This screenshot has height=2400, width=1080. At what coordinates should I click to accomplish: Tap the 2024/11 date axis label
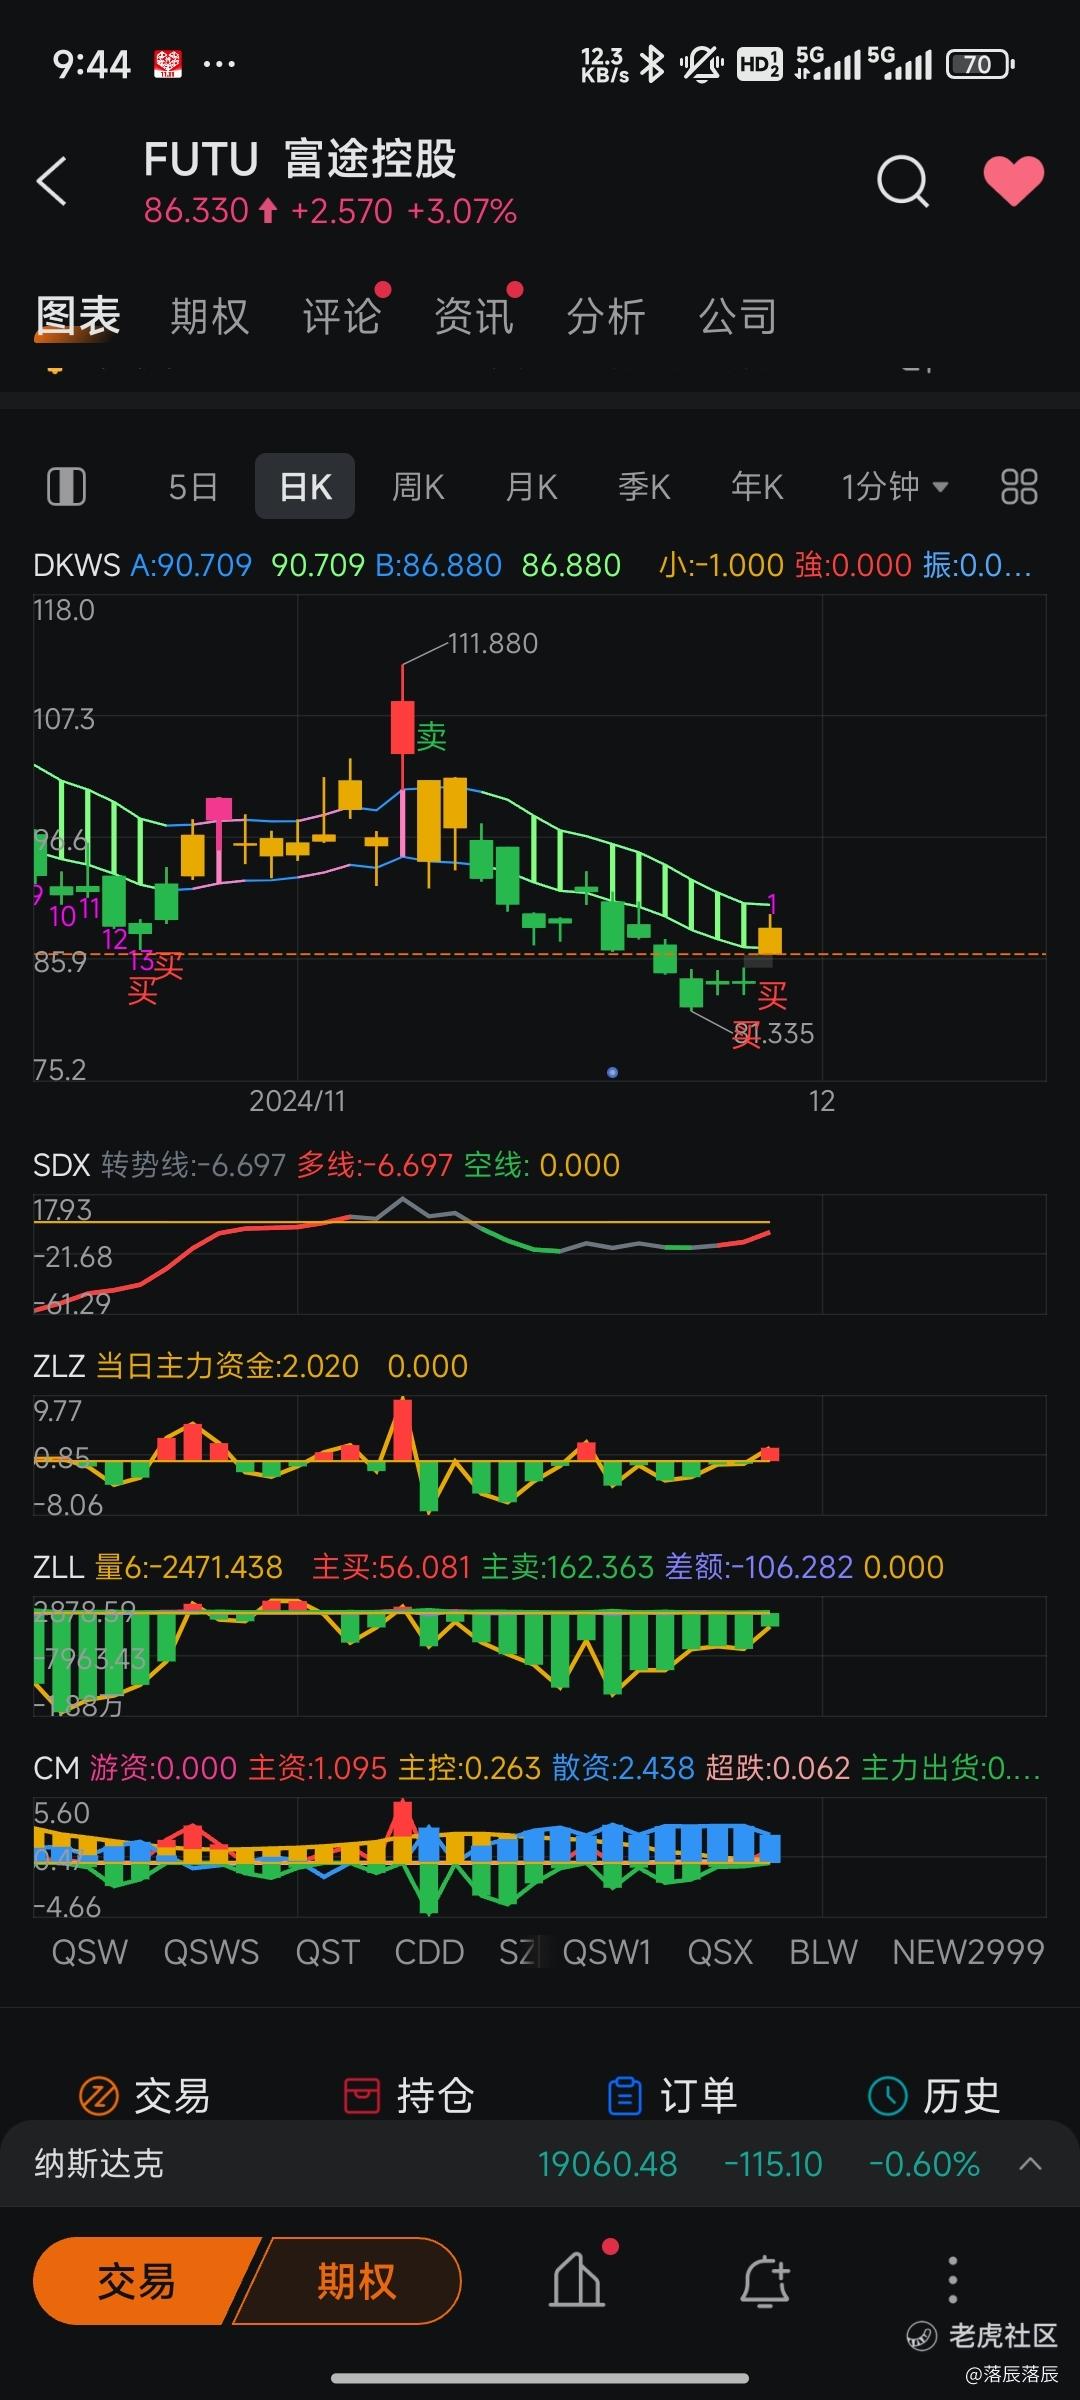pos(297,1101)
